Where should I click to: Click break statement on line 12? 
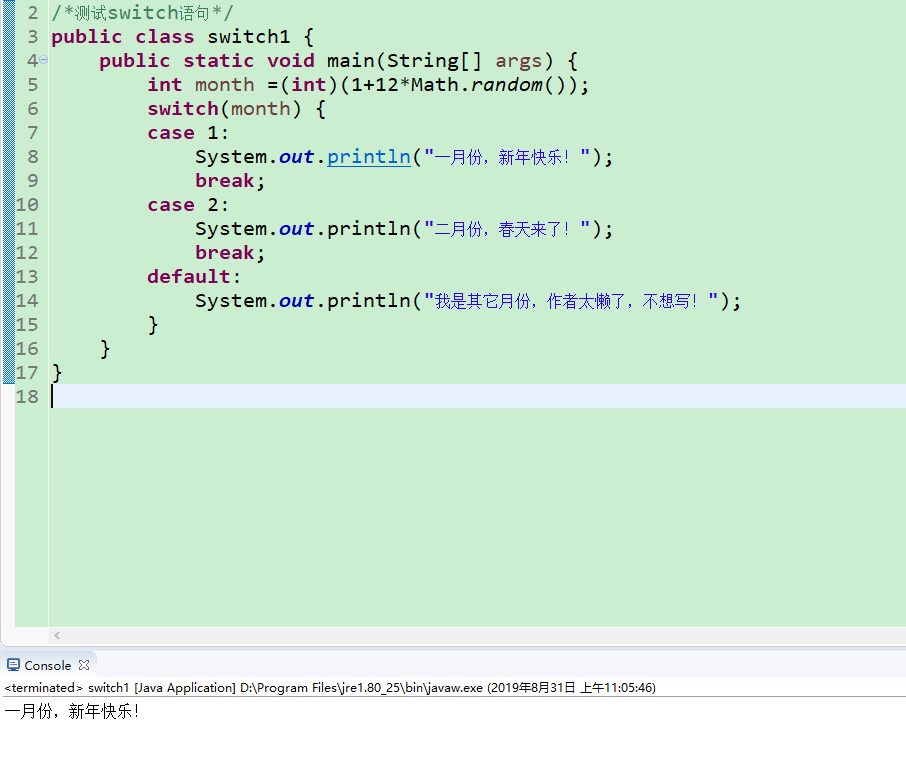(230, 253)
